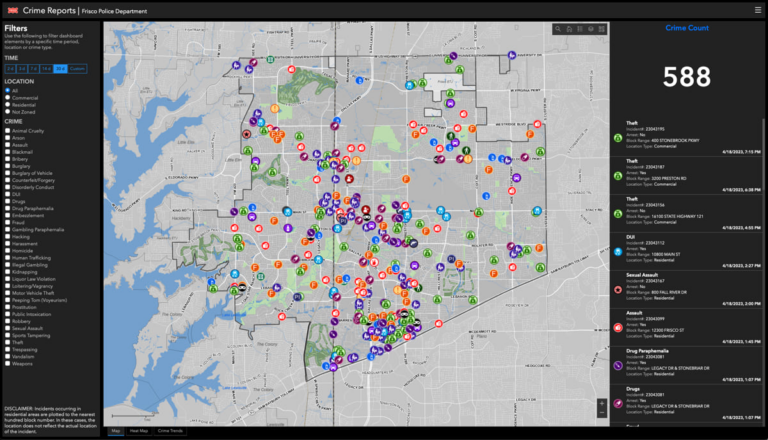Set time filter to 3 d

coord(22,69)
